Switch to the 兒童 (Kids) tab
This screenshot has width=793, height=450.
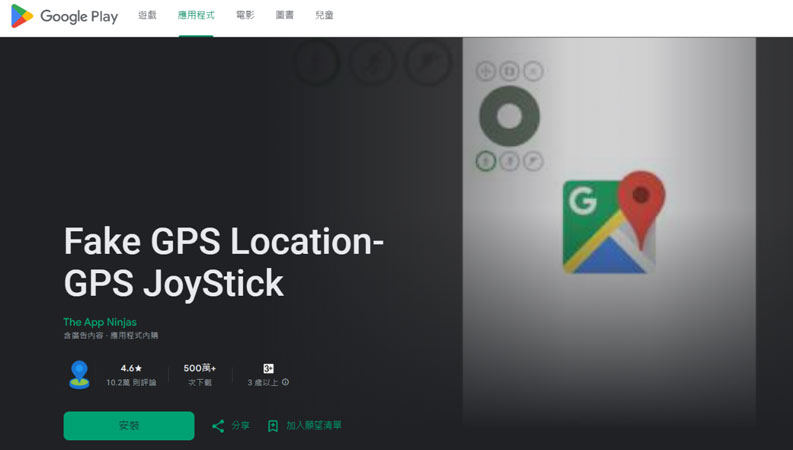tap(324, 15)
